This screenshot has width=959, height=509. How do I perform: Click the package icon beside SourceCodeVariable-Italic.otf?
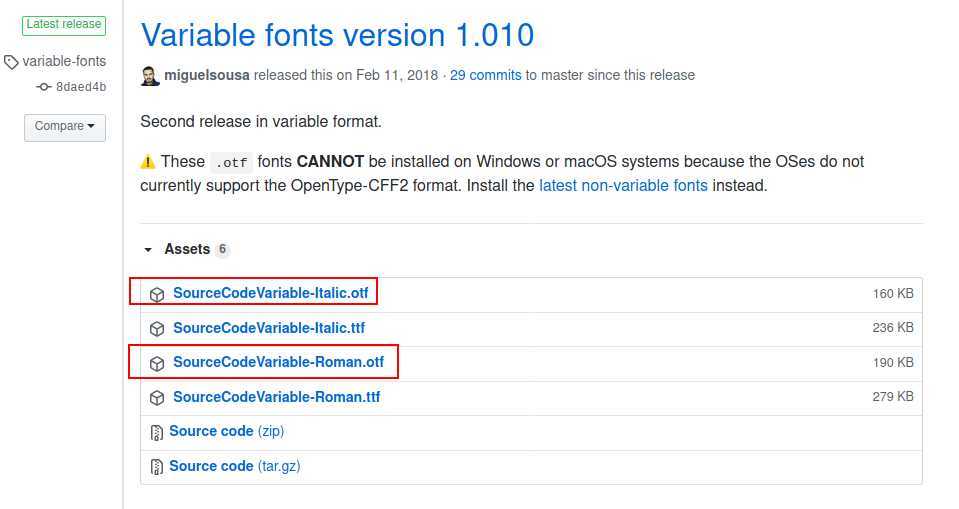click(x=157, y=294)
